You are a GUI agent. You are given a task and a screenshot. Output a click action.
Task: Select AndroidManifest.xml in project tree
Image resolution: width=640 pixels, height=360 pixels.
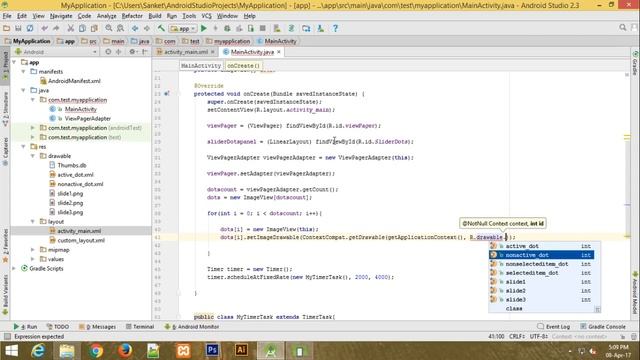click(74, 81)
